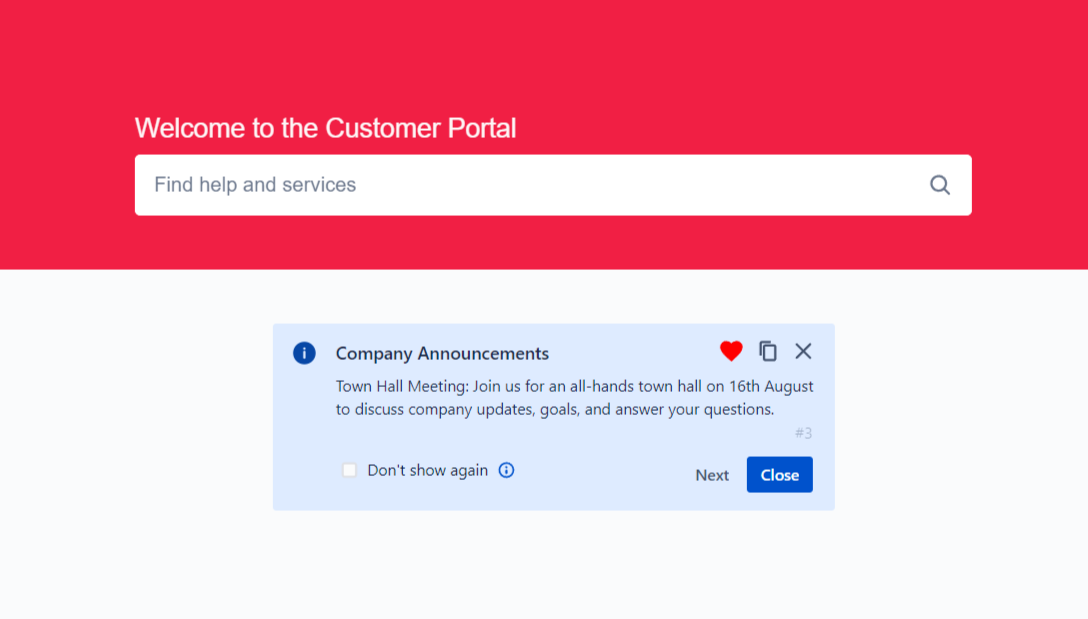Tick the Don't show again checkbox

349,470
